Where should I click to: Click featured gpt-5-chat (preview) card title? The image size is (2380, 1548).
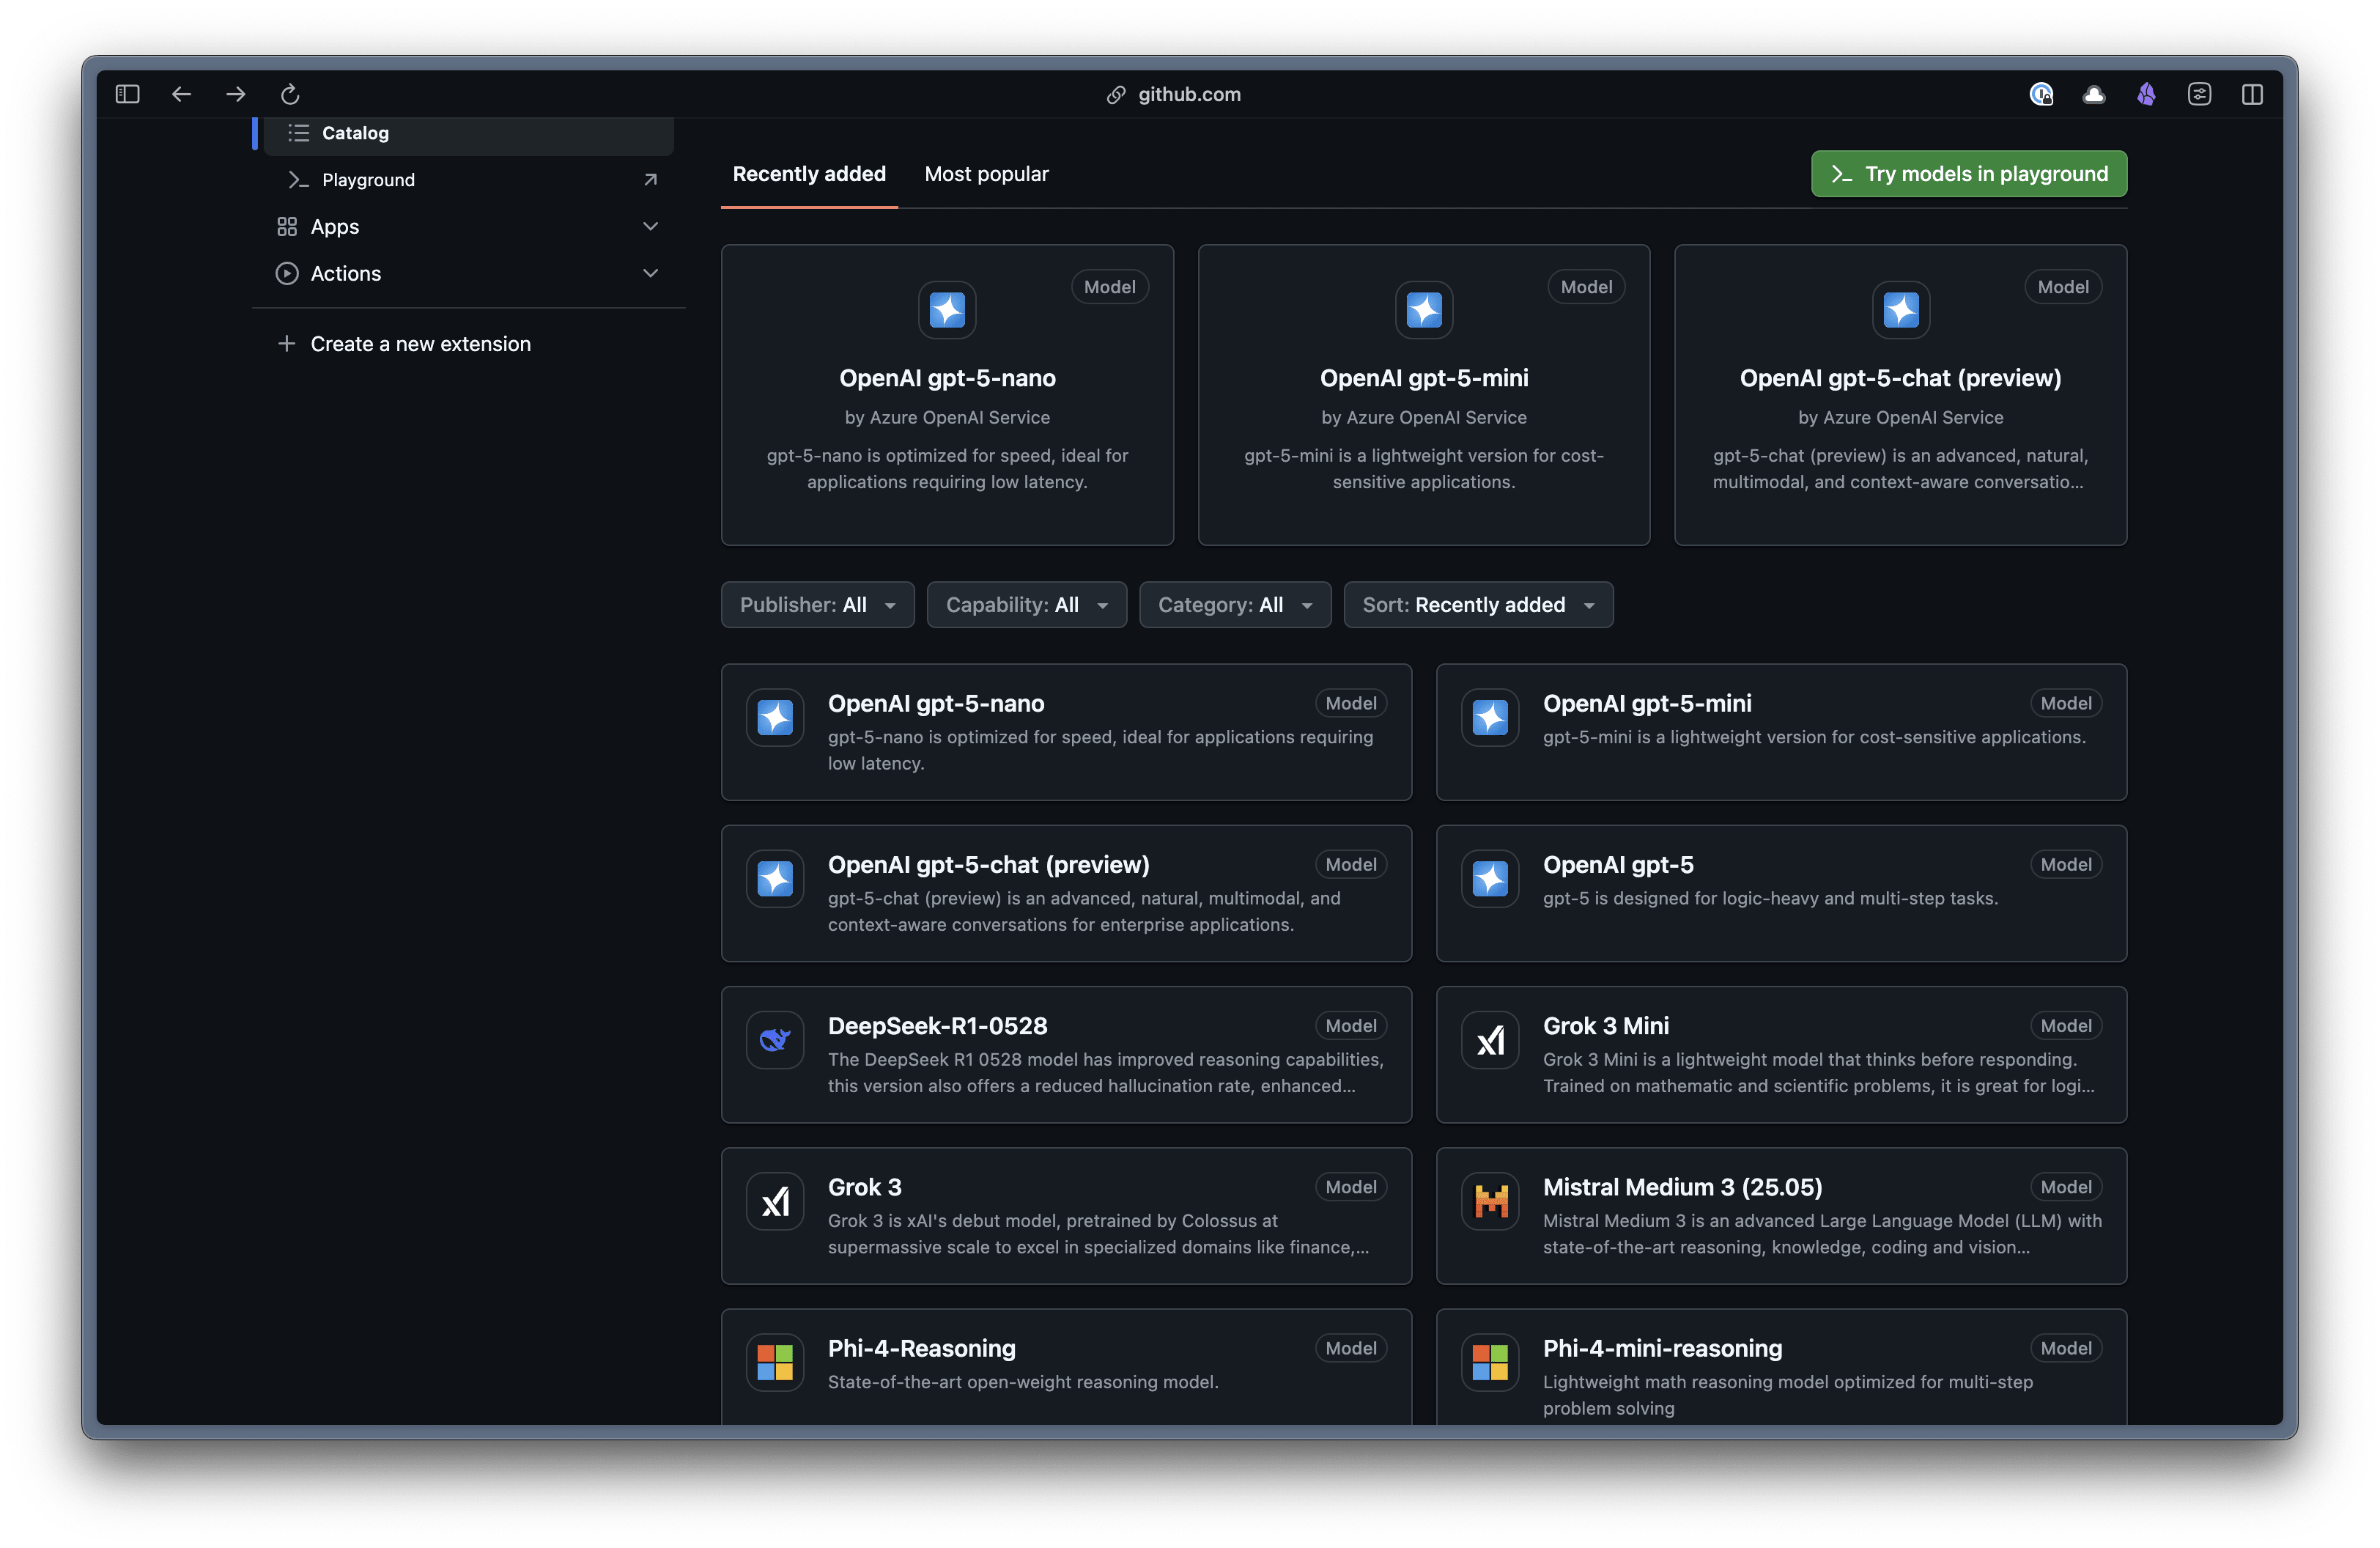[1900, 378]
